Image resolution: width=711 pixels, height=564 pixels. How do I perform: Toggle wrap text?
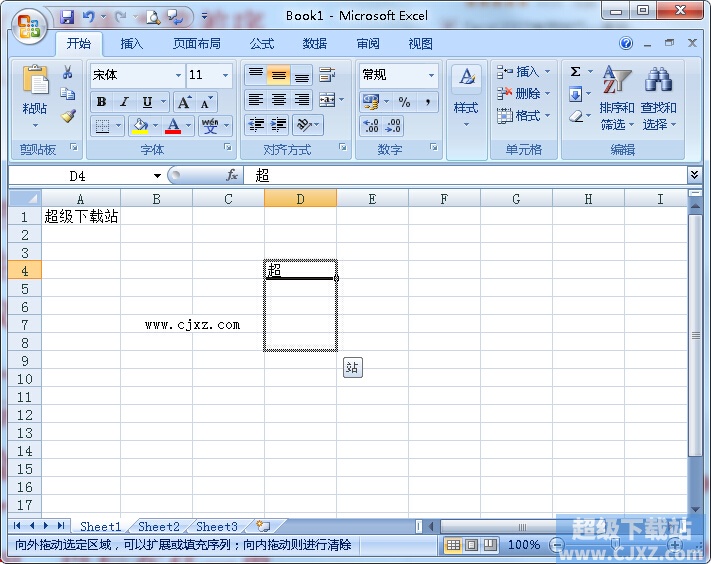click(327, 75)
